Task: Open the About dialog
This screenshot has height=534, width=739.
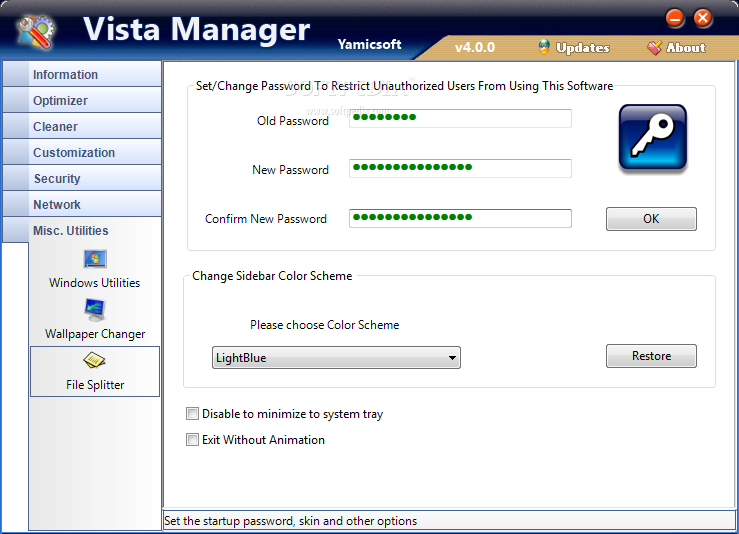Action: click(676, 47)
